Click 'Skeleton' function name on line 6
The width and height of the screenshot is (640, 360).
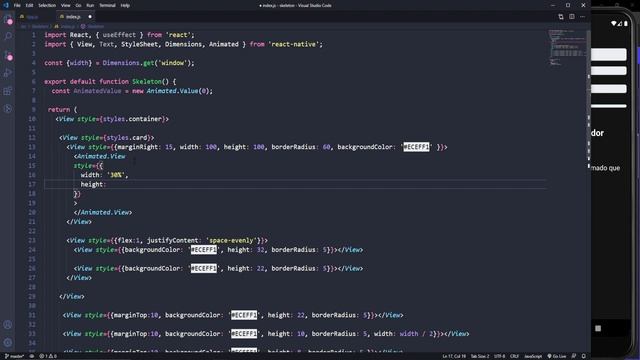pyautogui.click(x=147, y=82)
